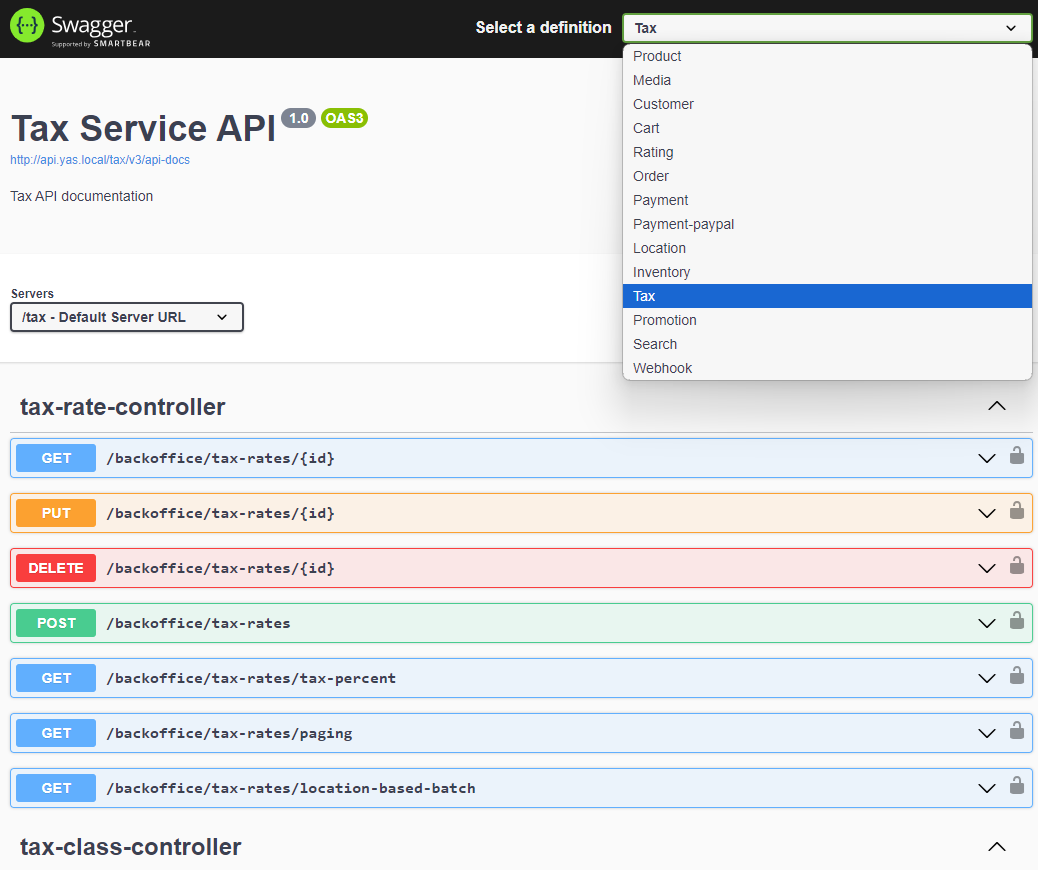Collapse the tax-rate-controller section
Image resolution: width=1038 pixels, height=870 pixels.
tap(996, 406)
